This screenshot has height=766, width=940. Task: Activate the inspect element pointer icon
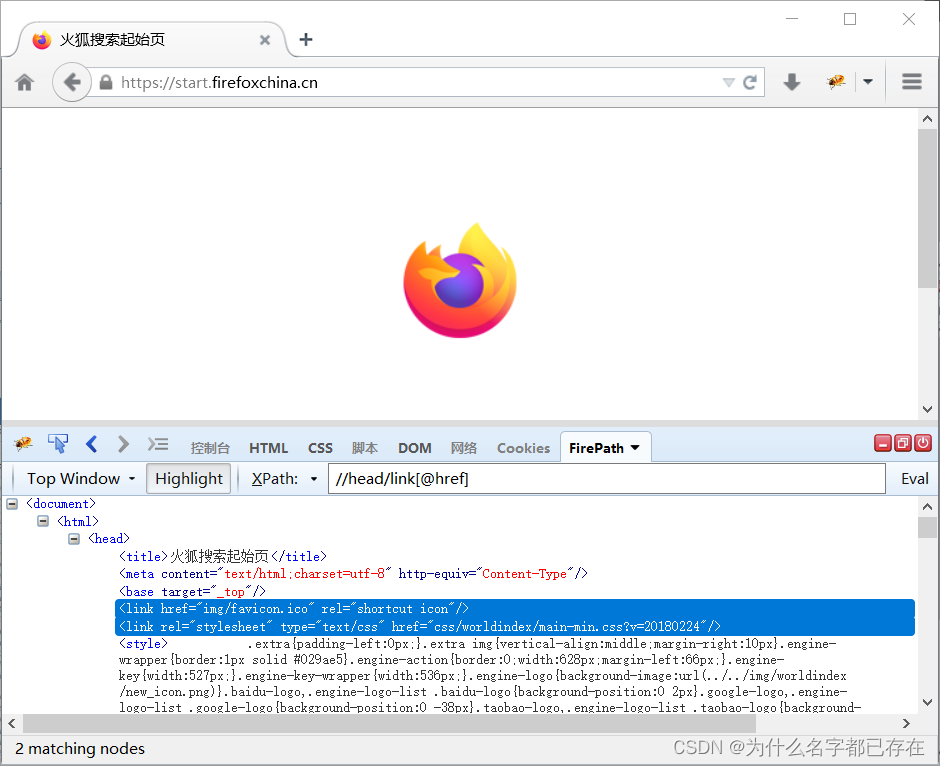click(x=58, y=444)
